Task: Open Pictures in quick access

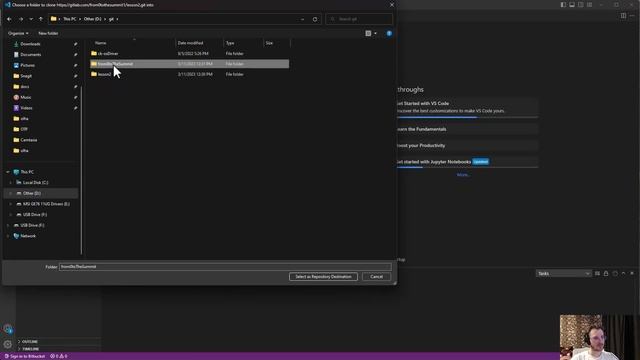Action: pyautogui.click(x=27, y=65)
